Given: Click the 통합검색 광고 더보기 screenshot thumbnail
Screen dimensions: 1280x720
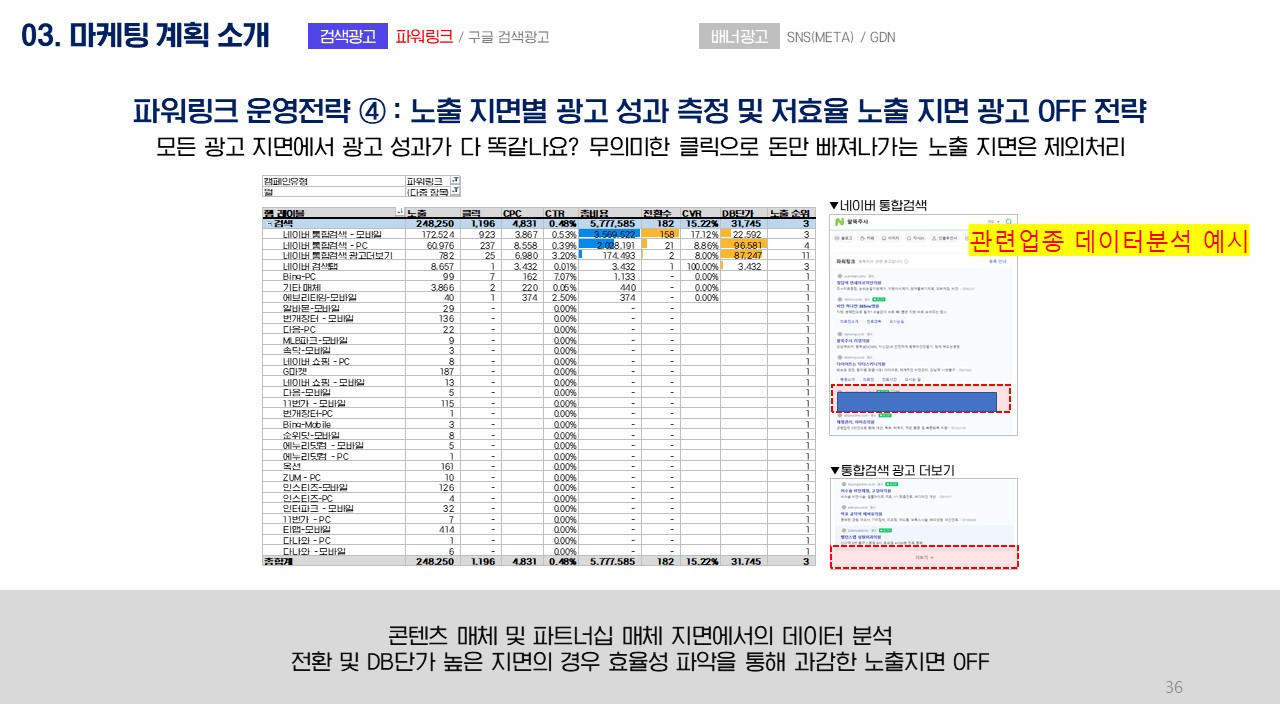Looking at the screenshot, I should coord(924,510).
